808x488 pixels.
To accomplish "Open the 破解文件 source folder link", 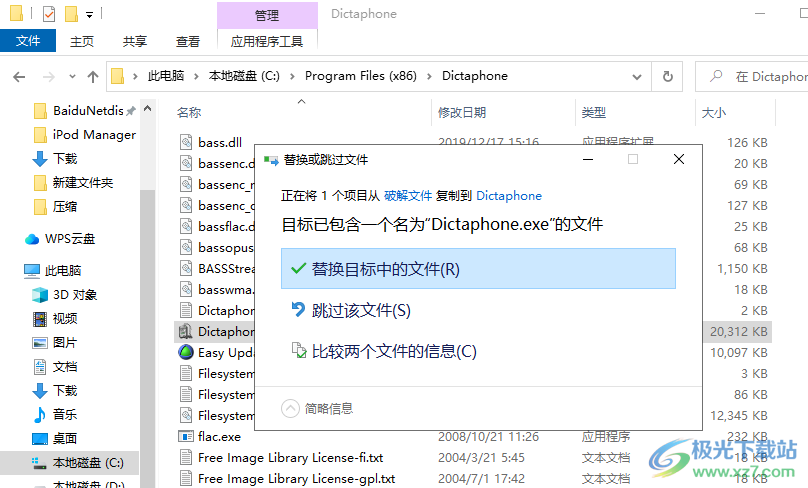I will [x=408, y=196].
